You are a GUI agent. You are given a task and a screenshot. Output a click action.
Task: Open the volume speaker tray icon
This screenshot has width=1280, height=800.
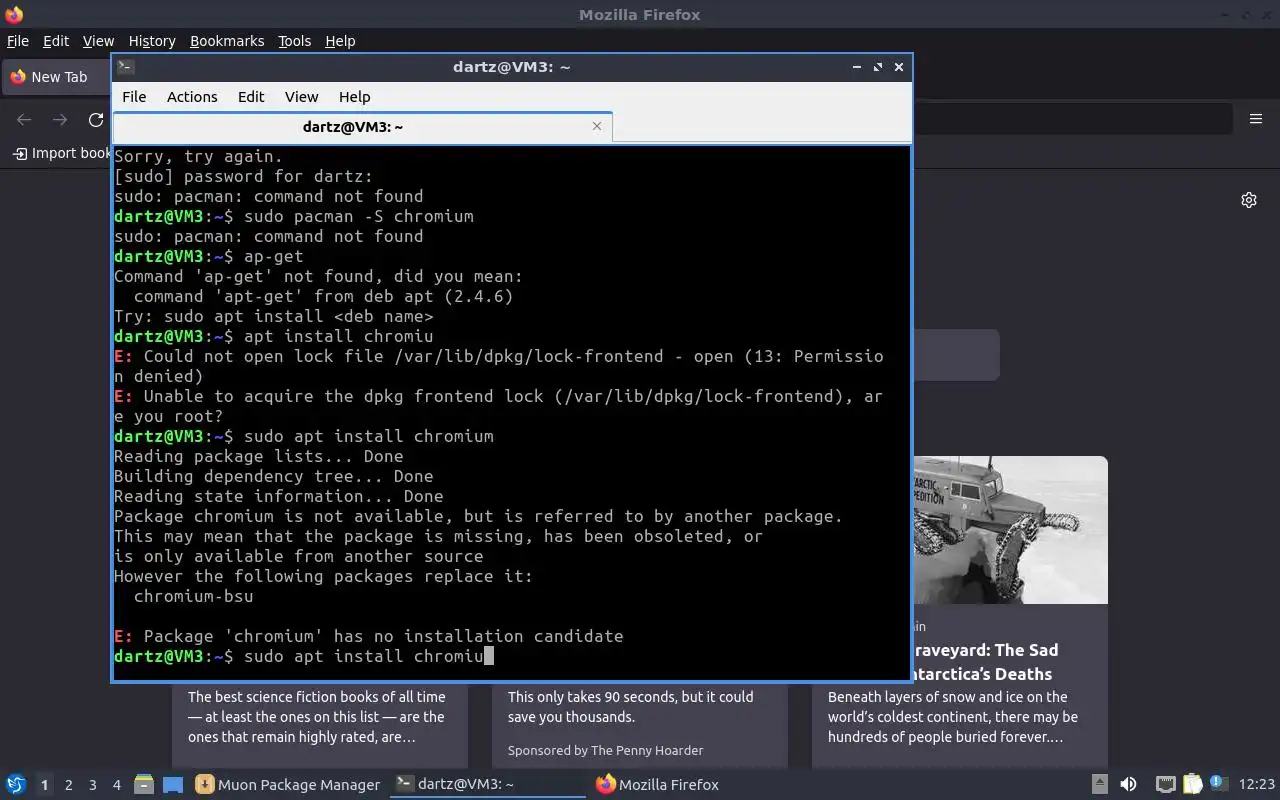click(x=1128, y=785)
